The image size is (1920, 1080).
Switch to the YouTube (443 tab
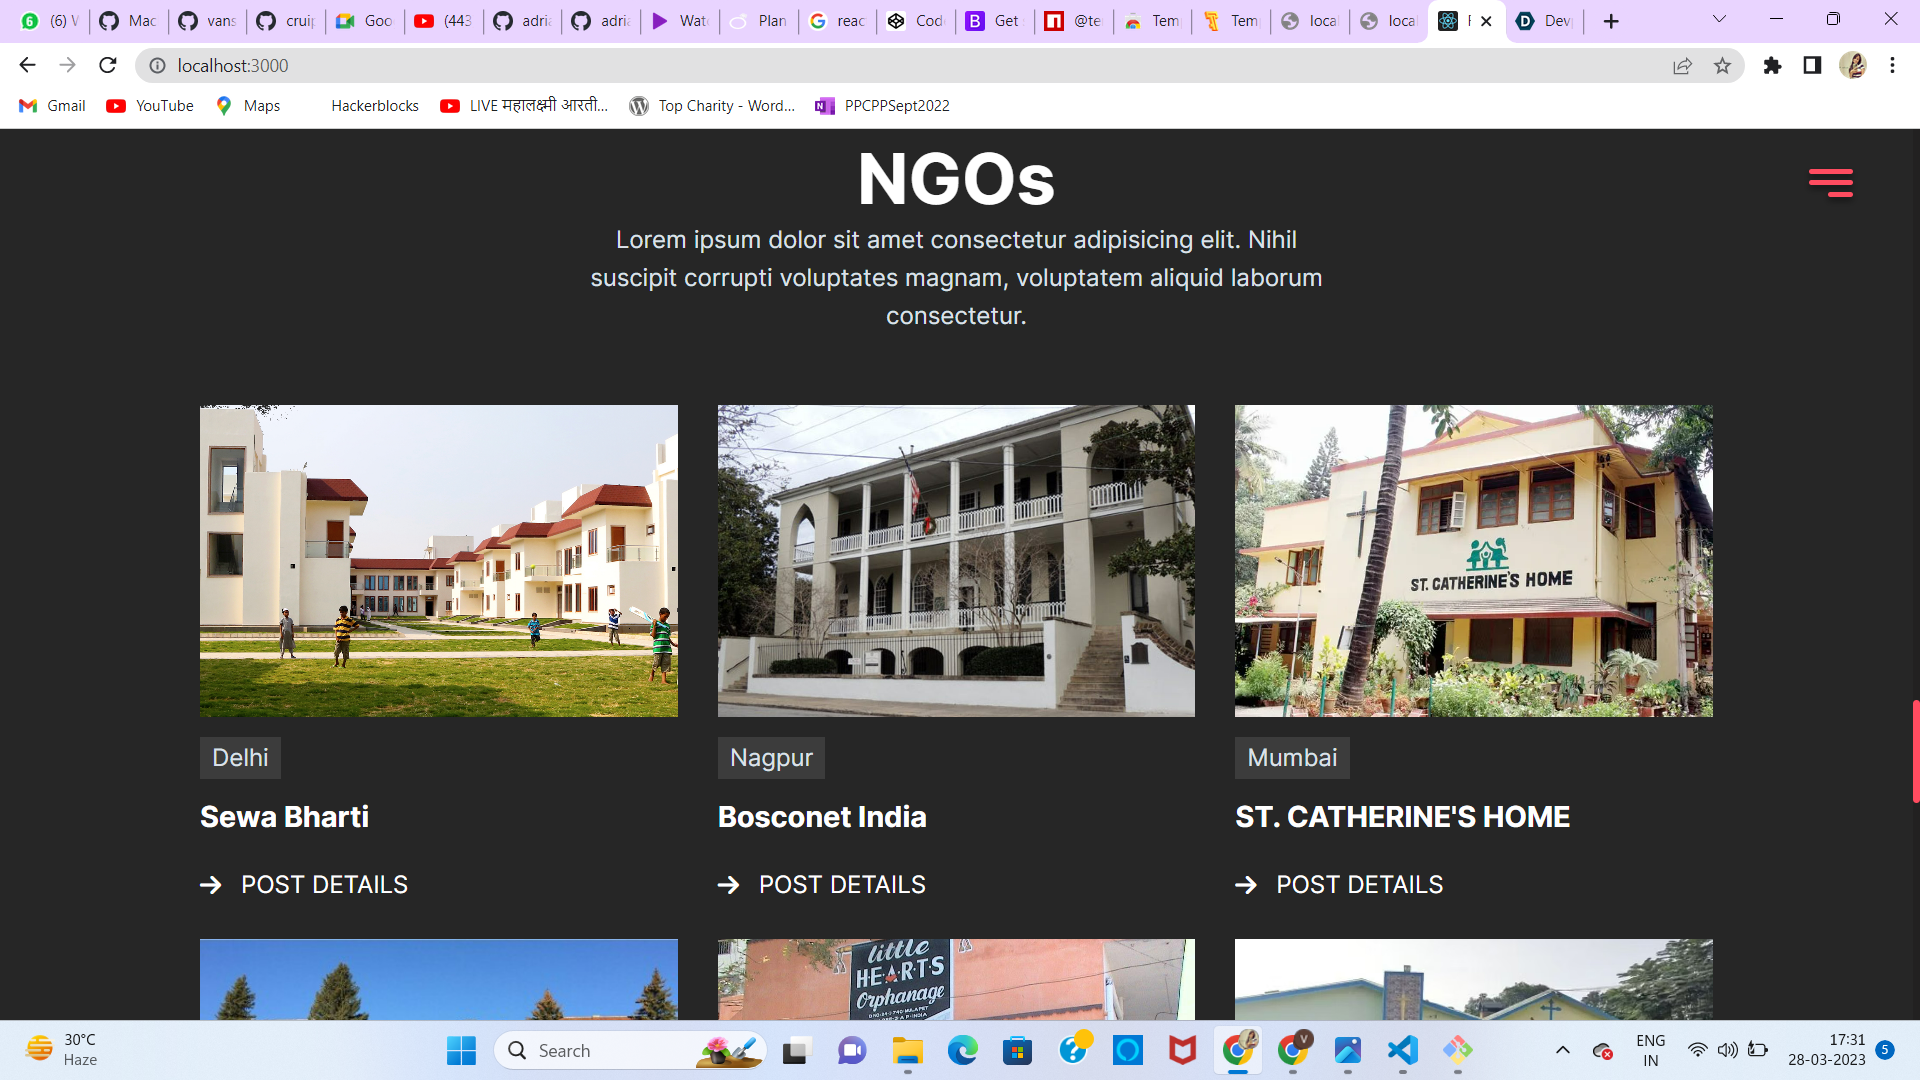(444, 21)
